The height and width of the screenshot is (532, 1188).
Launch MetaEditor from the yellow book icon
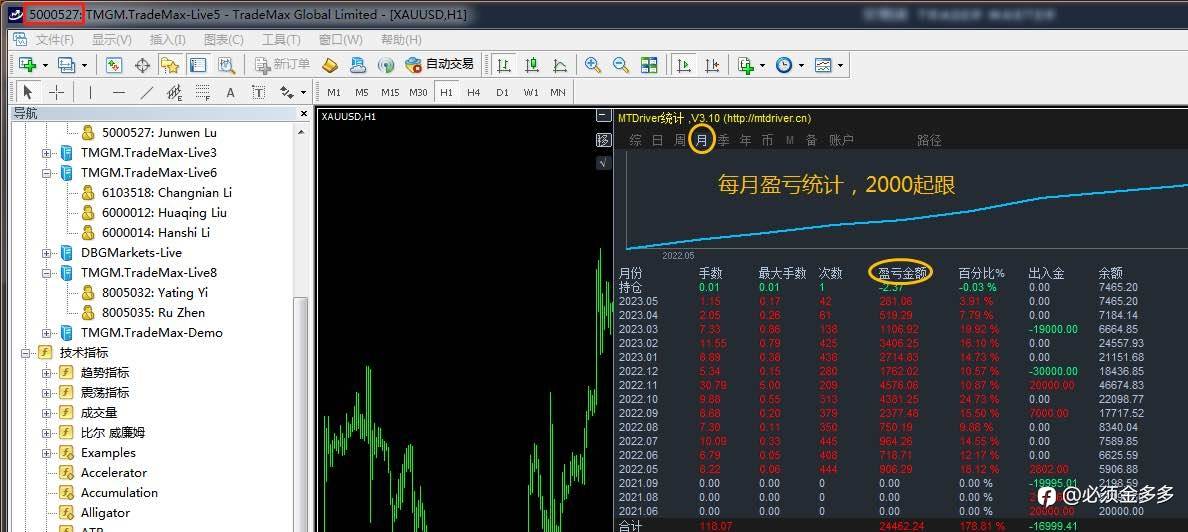[330, 65]
